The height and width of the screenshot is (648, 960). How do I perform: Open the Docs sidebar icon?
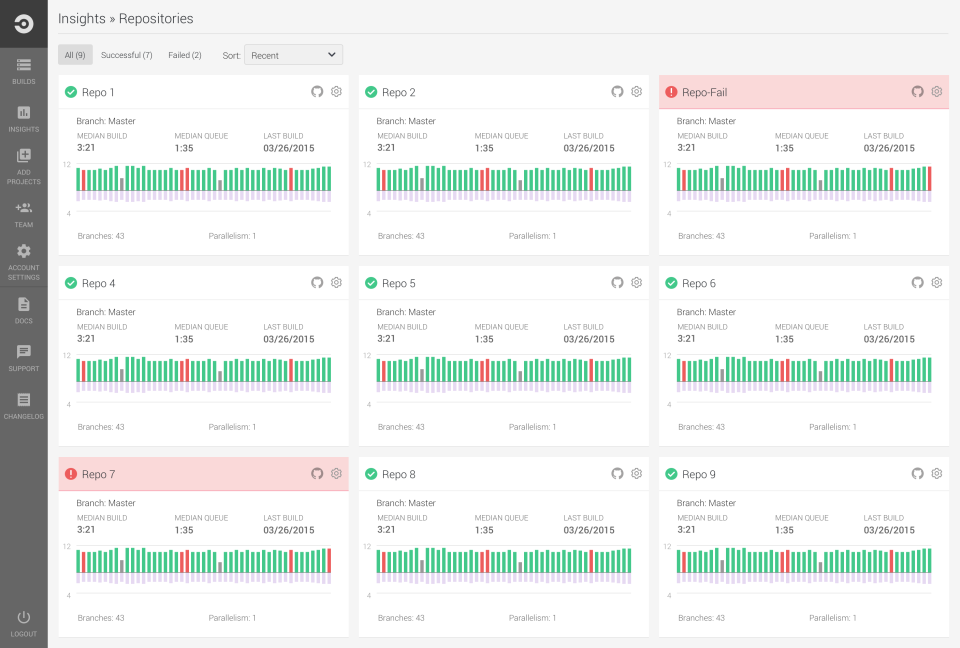coord(23,305)
